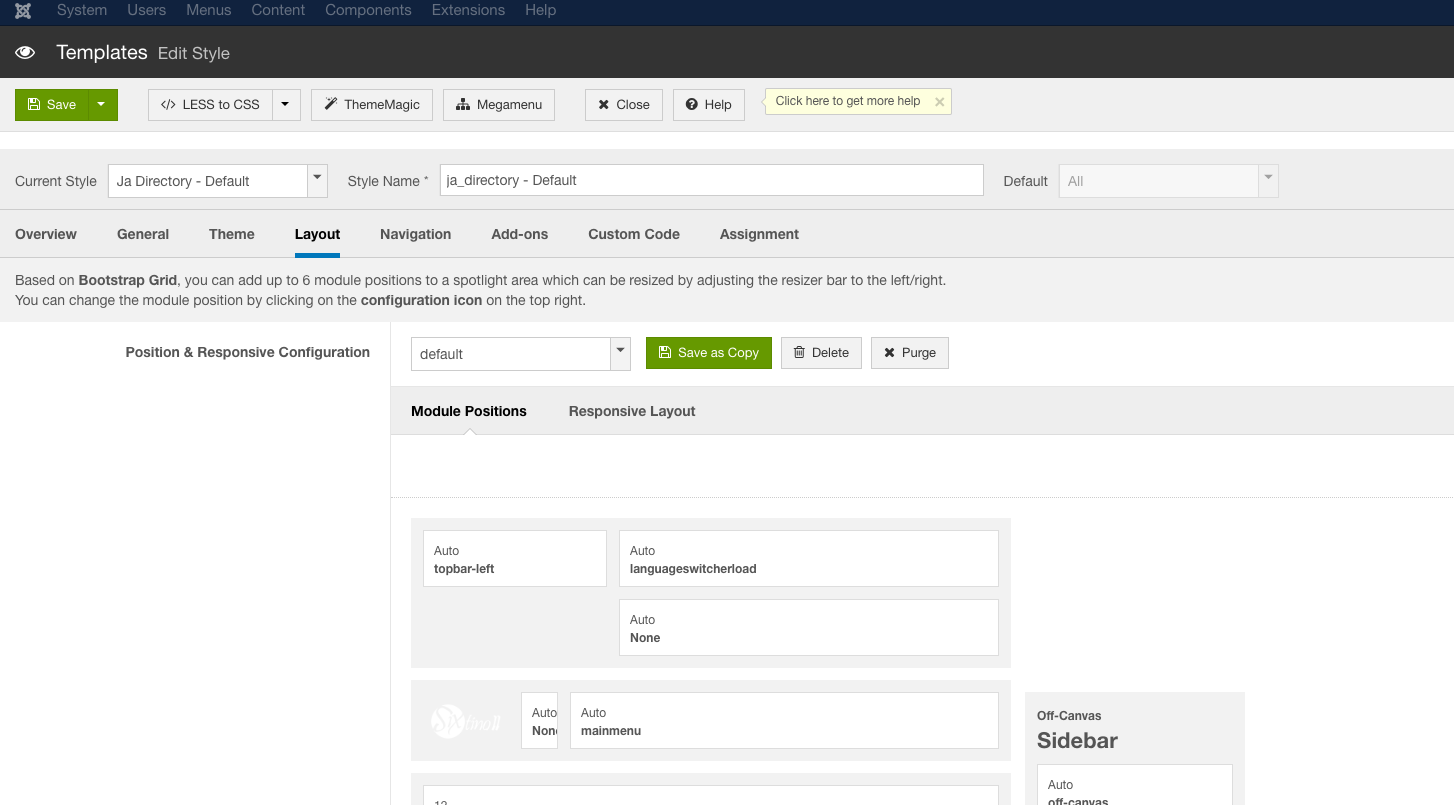Click the green Save button
This screenshot has height=805, width=1454.
pos(52,105)
